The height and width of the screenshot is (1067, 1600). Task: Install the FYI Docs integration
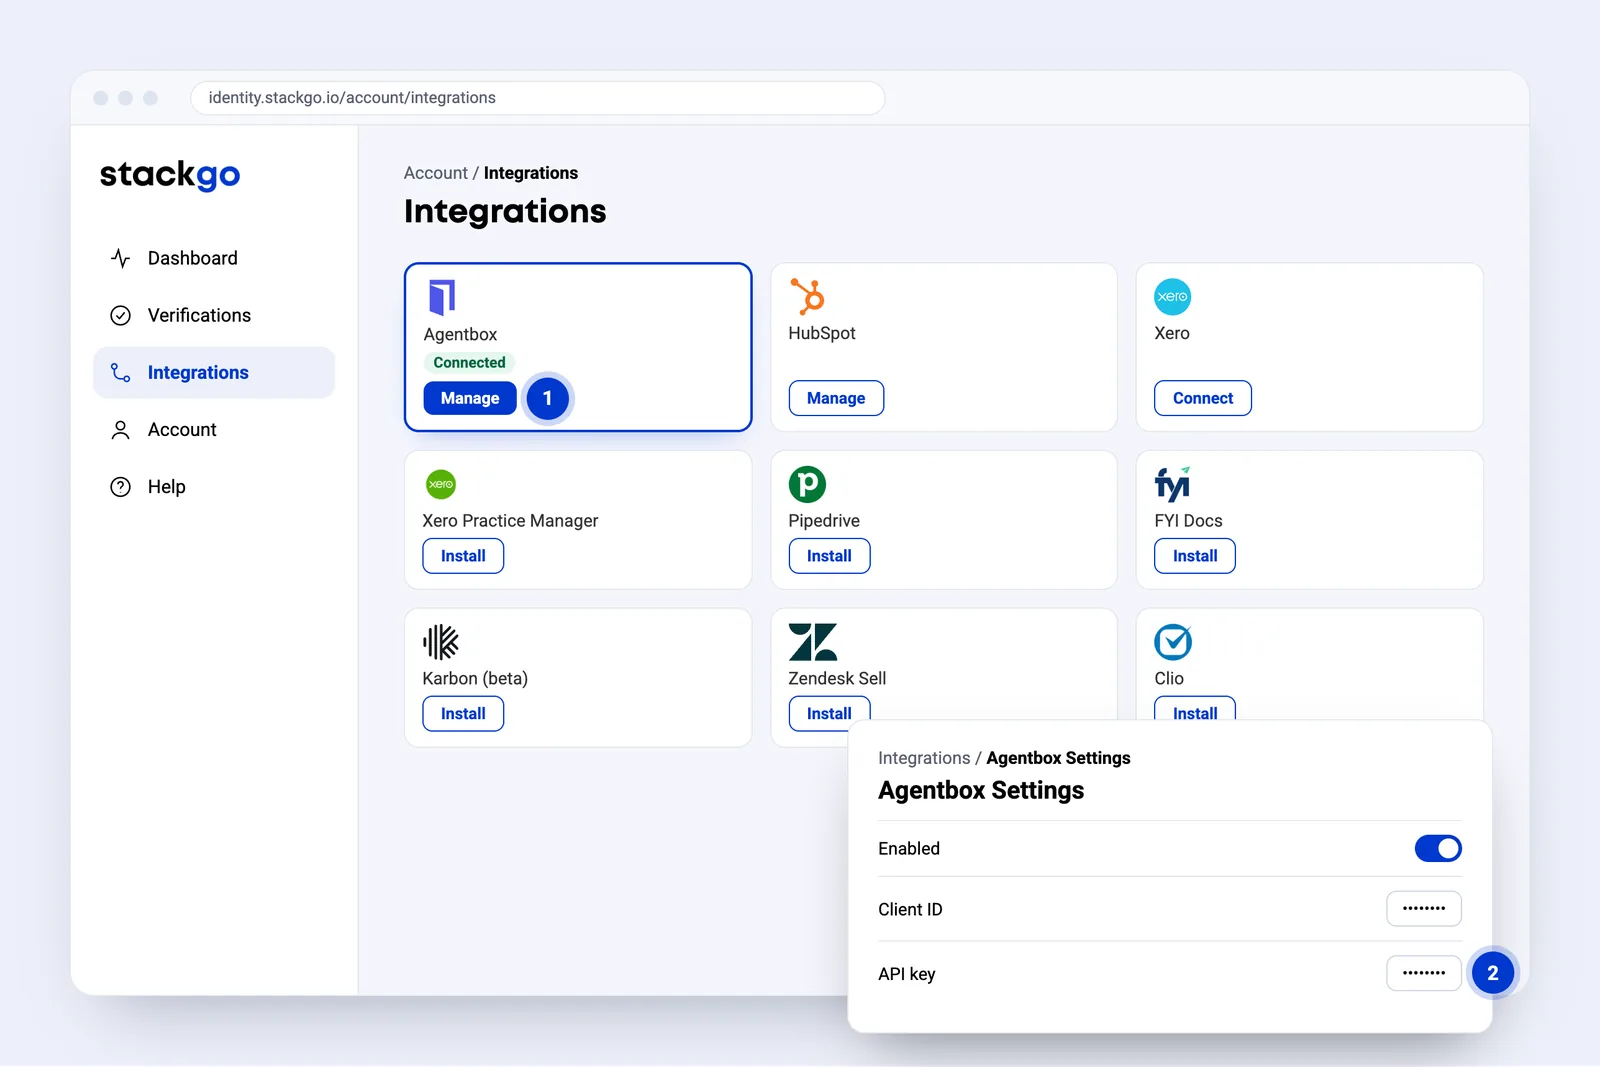[x=1195, y=556]
